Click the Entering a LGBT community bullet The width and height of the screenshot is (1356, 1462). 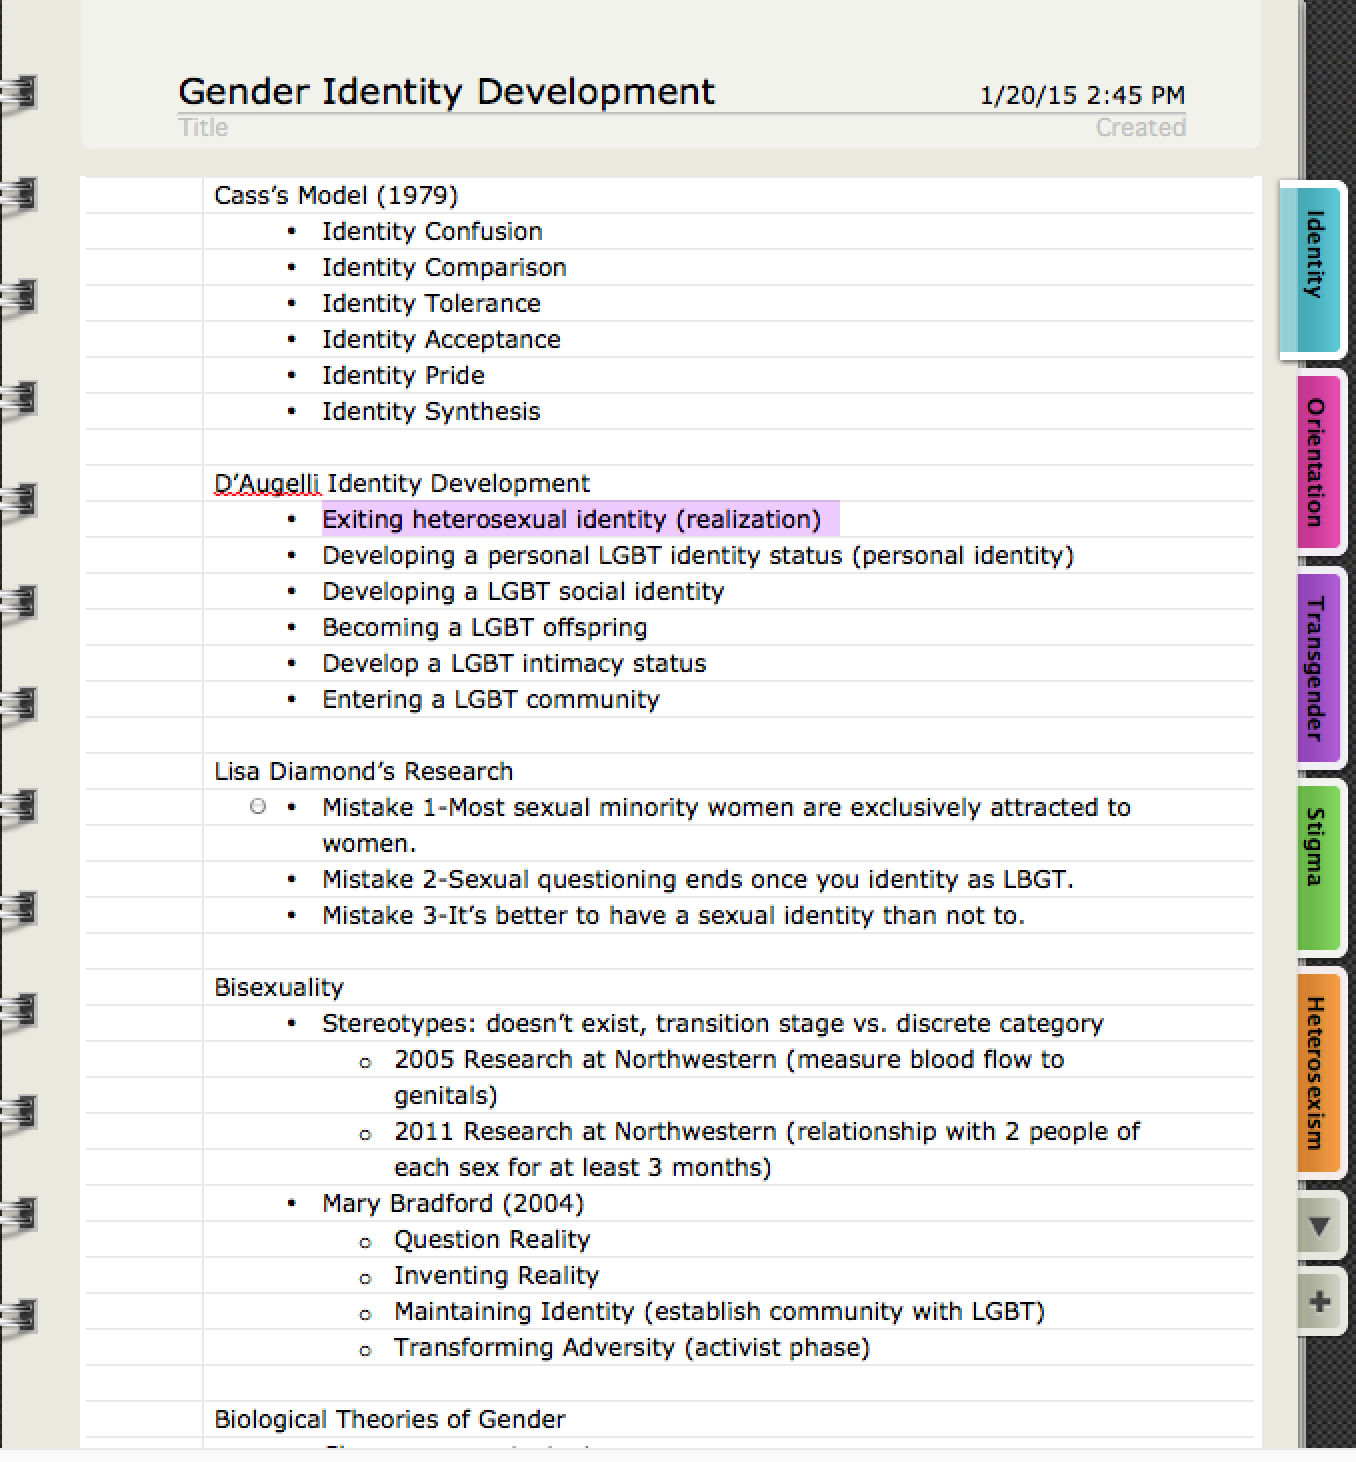490,700
